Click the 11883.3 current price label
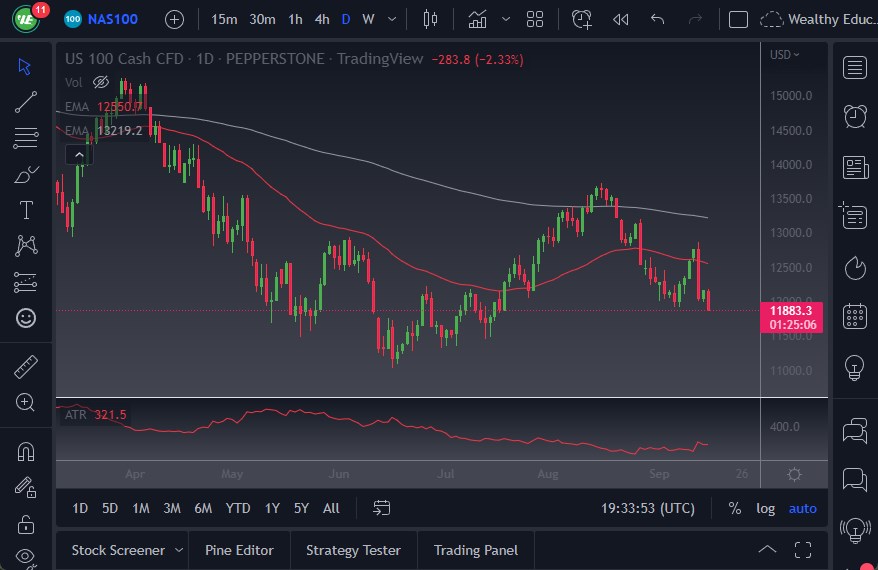This screenshot has height=570, width=878. pos(794,310)
